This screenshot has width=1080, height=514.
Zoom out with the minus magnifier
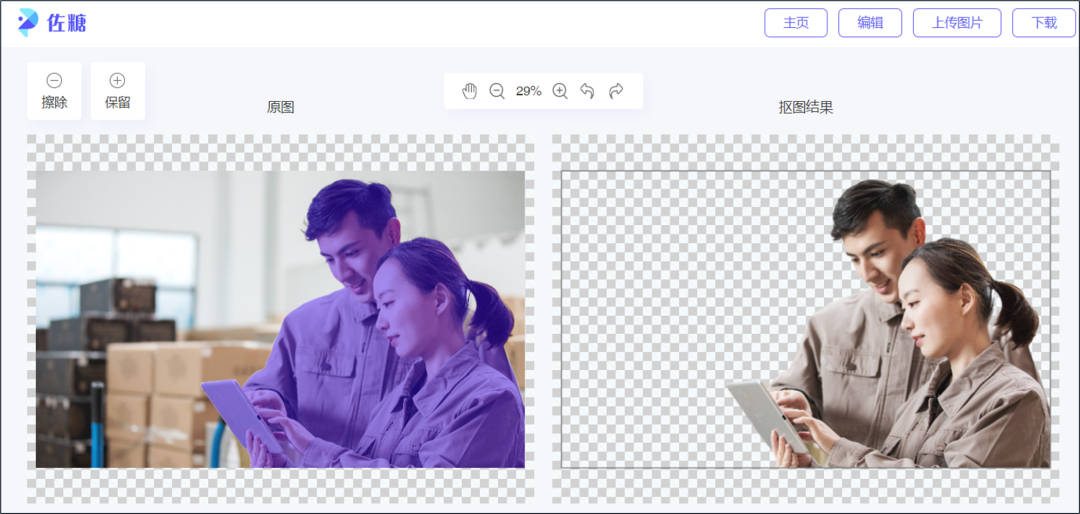coord(497,91)
